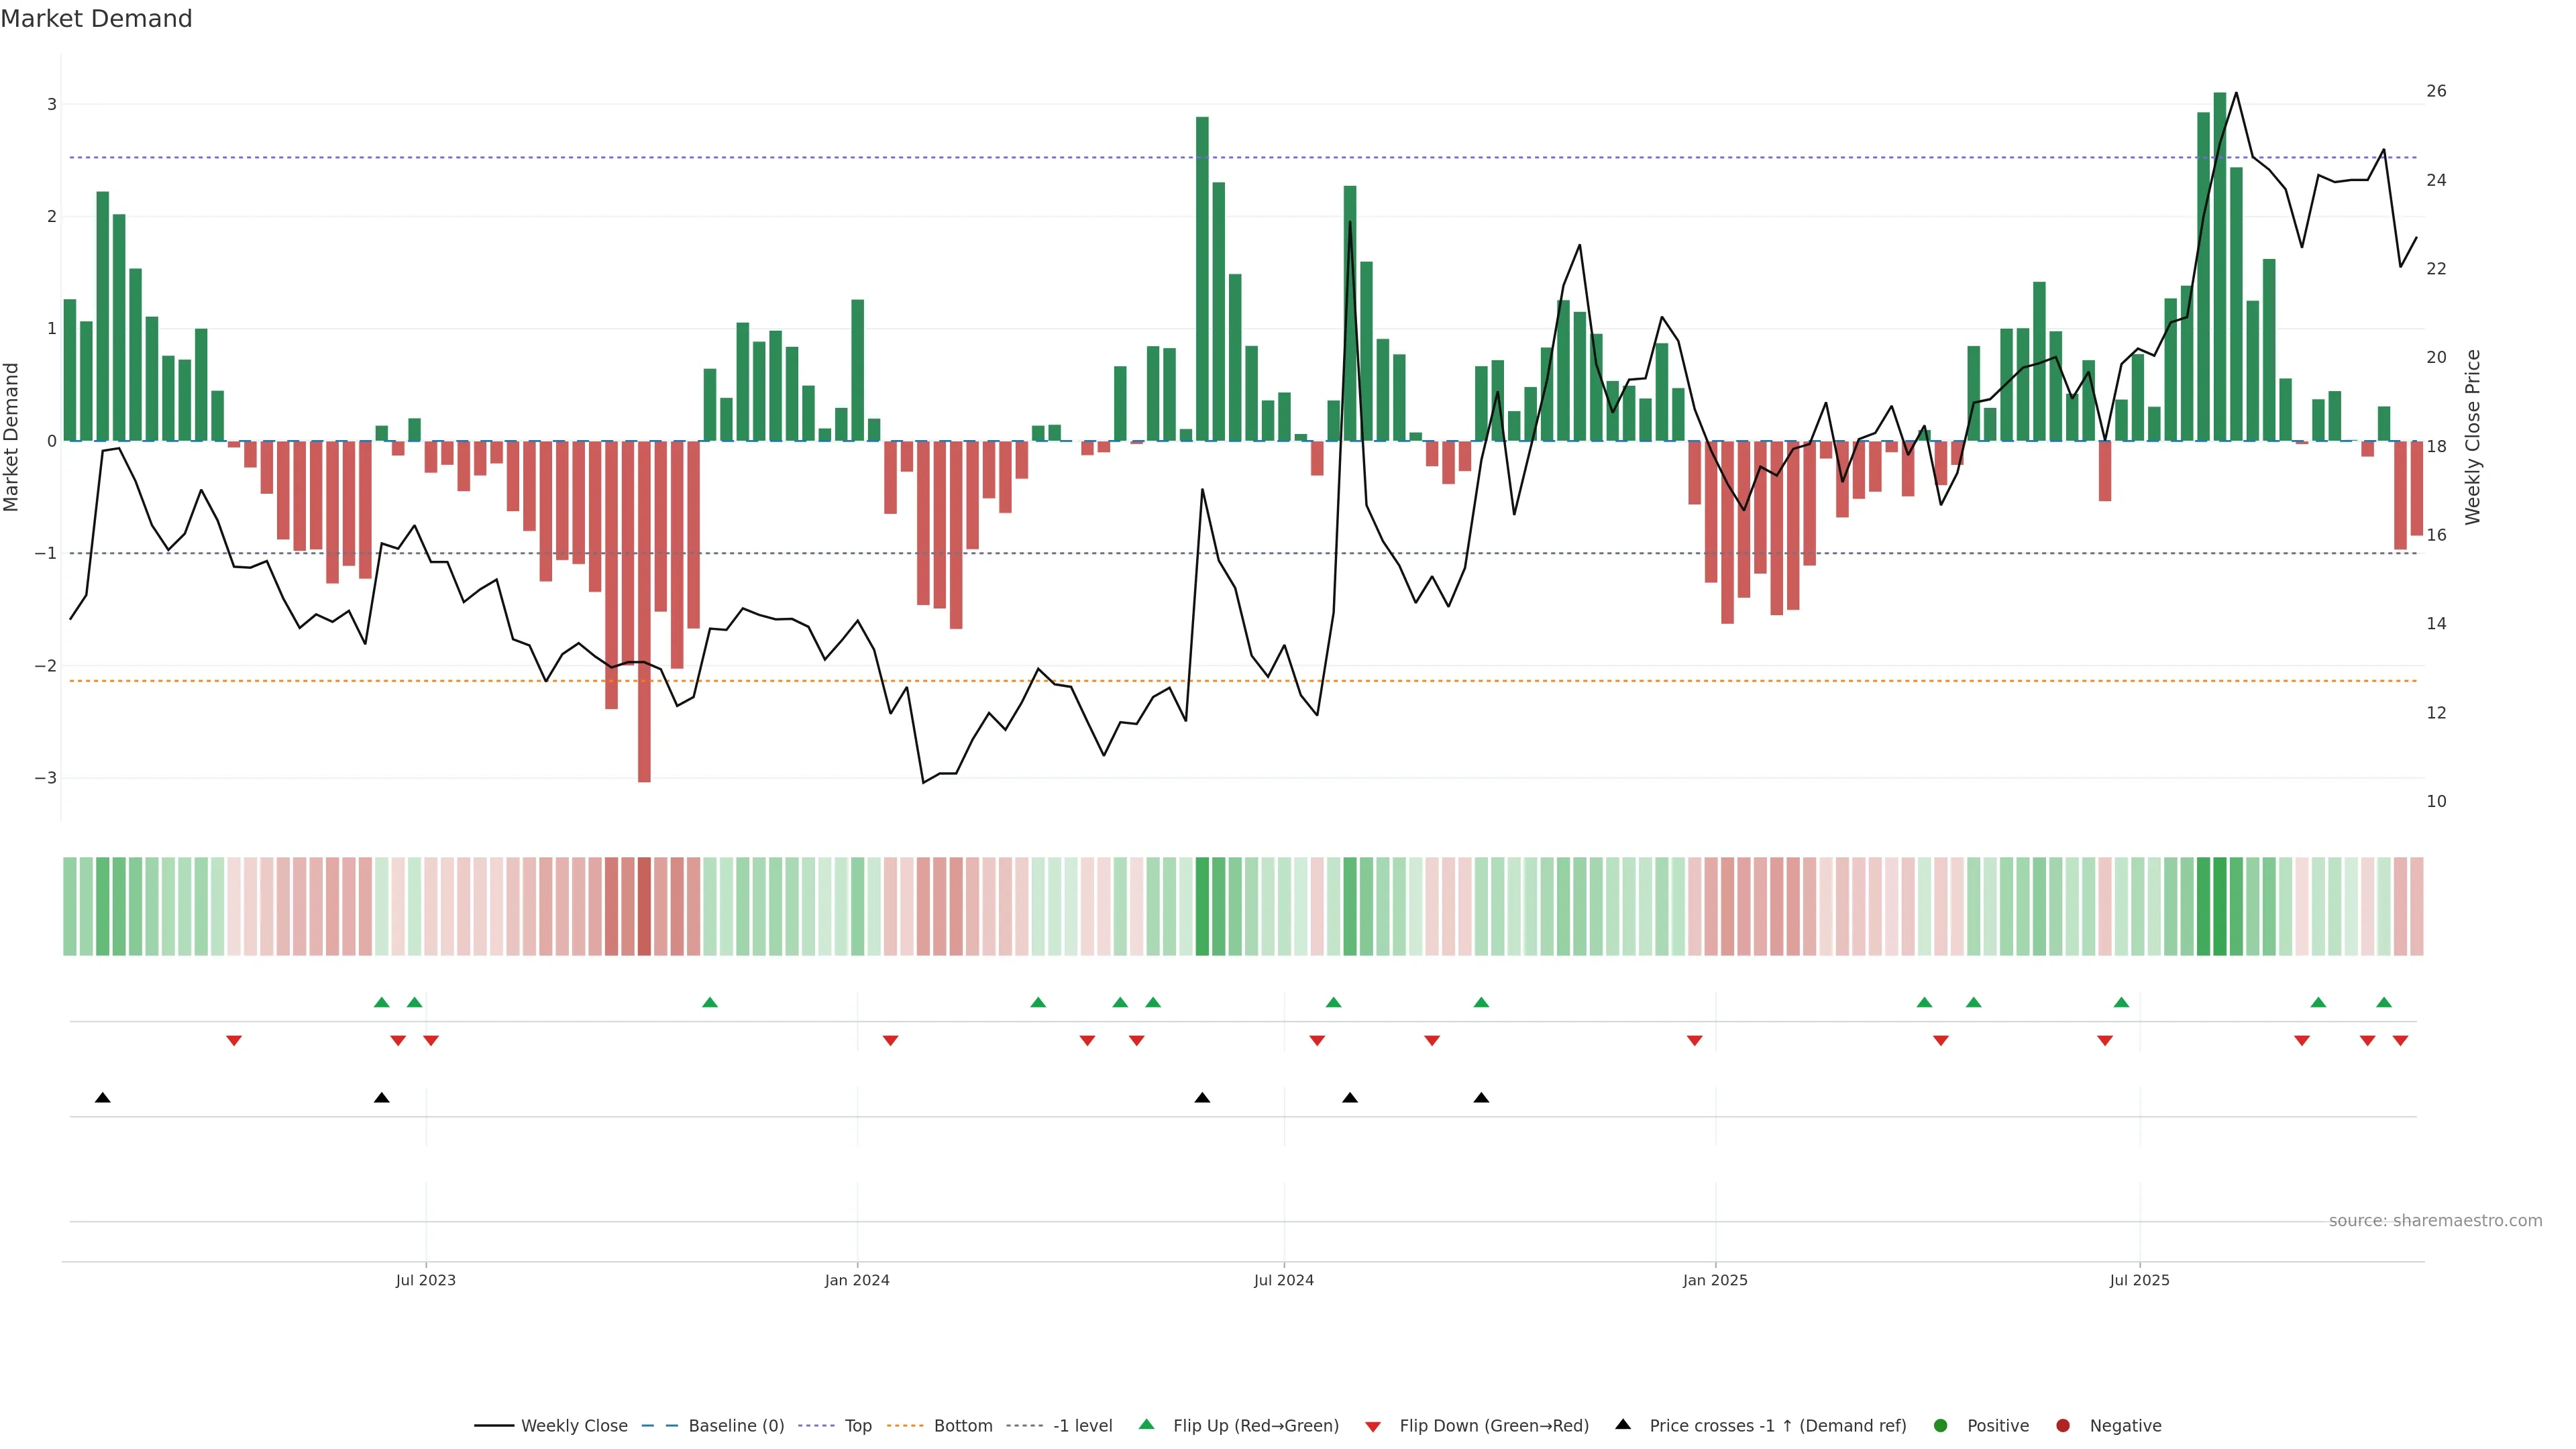Click the green Positive legend dot
Image resolution: width=2576 pixels, height=1449 pixels.
pos(1941,1425)
